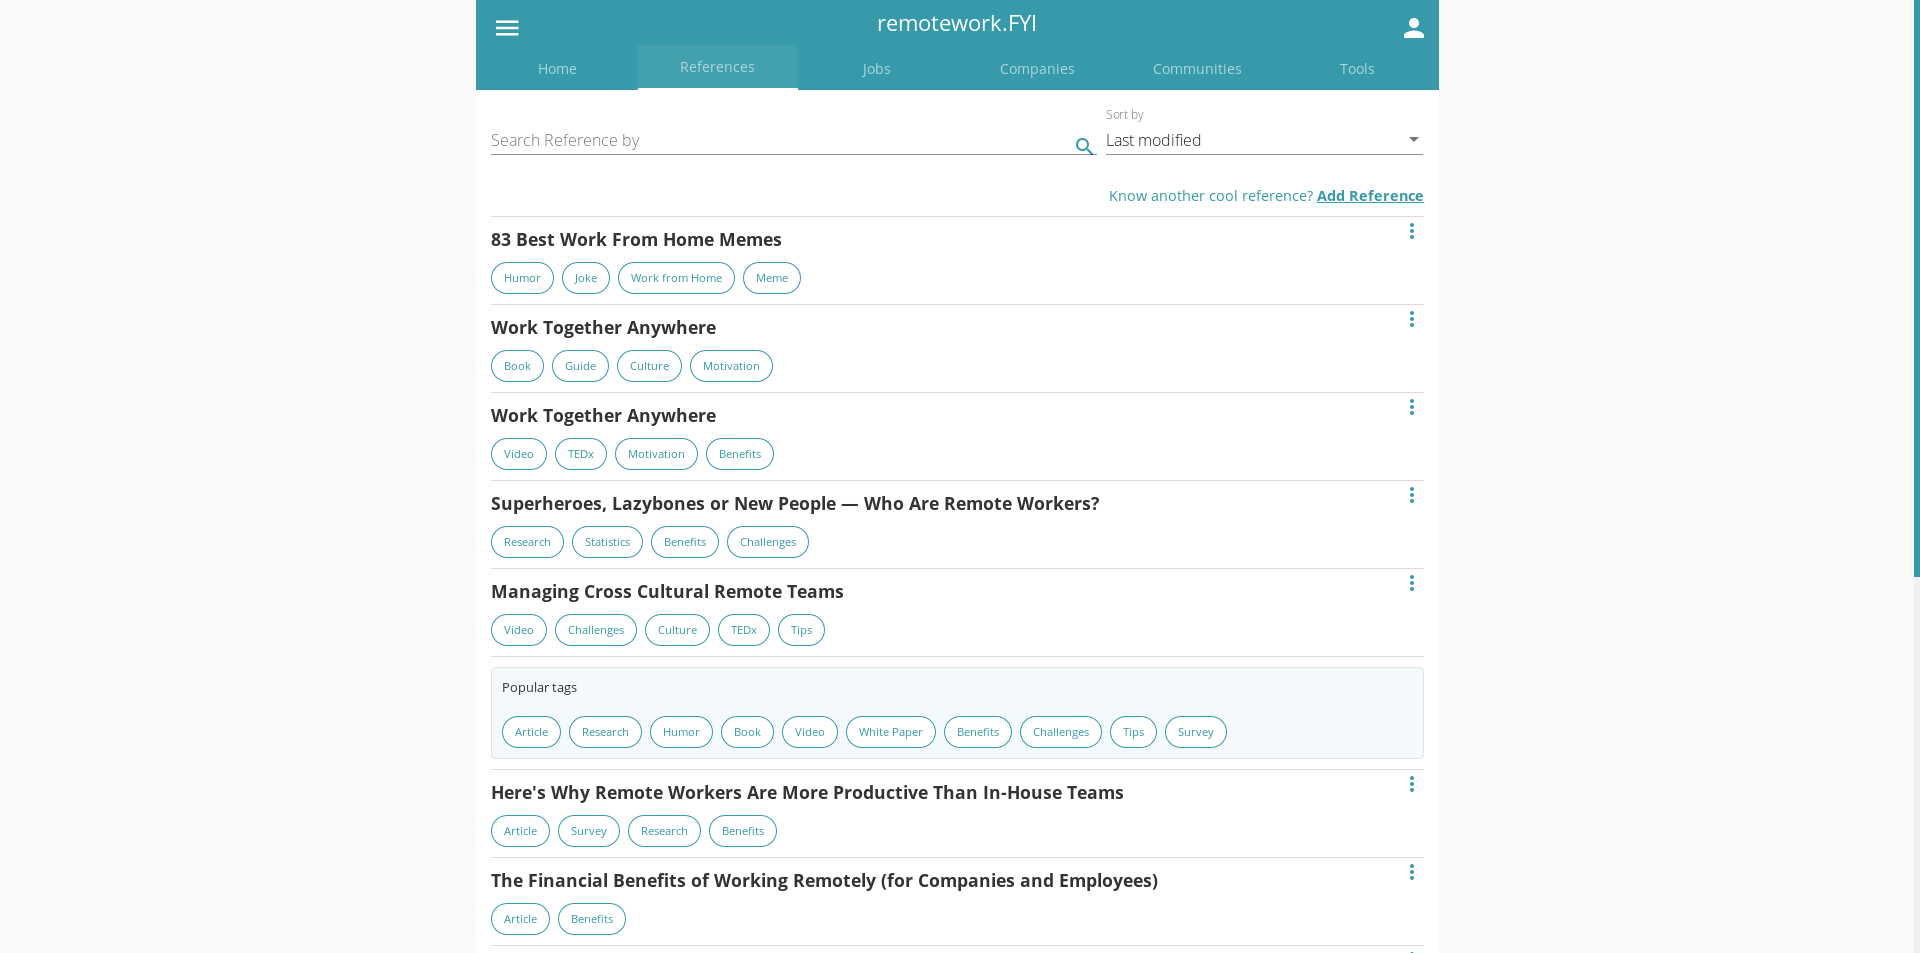Open the Tools tab

tap(1357, 69)
